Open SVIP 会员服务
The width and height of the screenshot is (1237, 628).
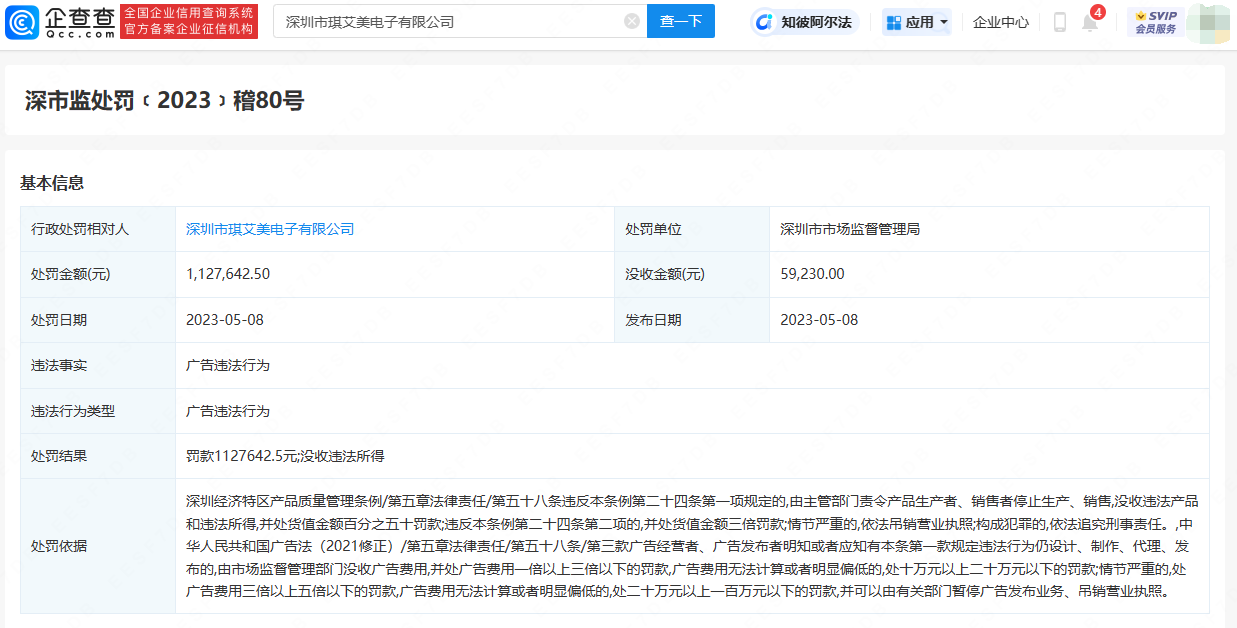point(1155,22)
